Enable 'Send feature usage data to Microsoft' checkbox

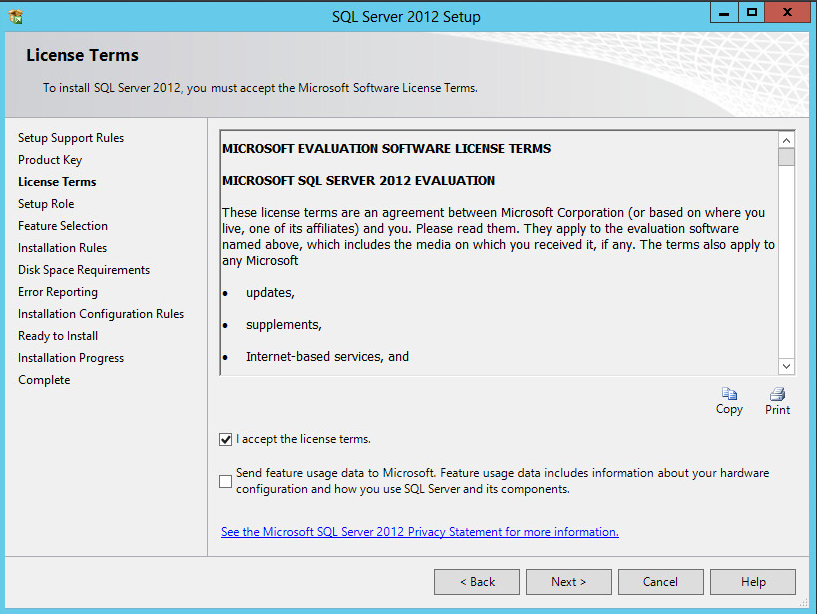pos(226,481)
